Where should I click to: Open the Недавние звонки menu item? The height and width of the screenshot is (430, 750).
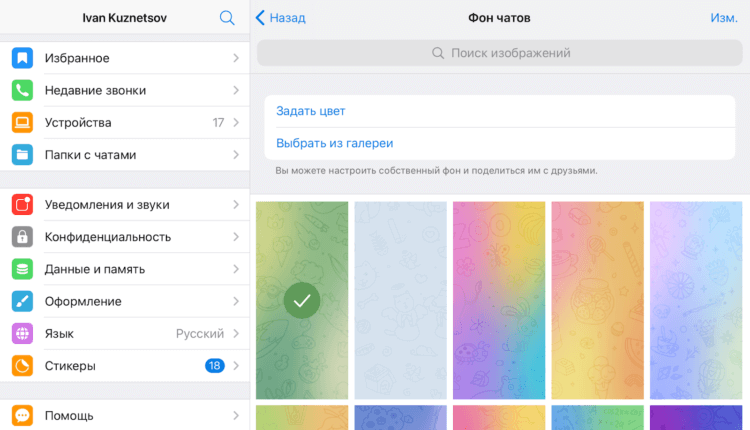[x=125, y=90]
